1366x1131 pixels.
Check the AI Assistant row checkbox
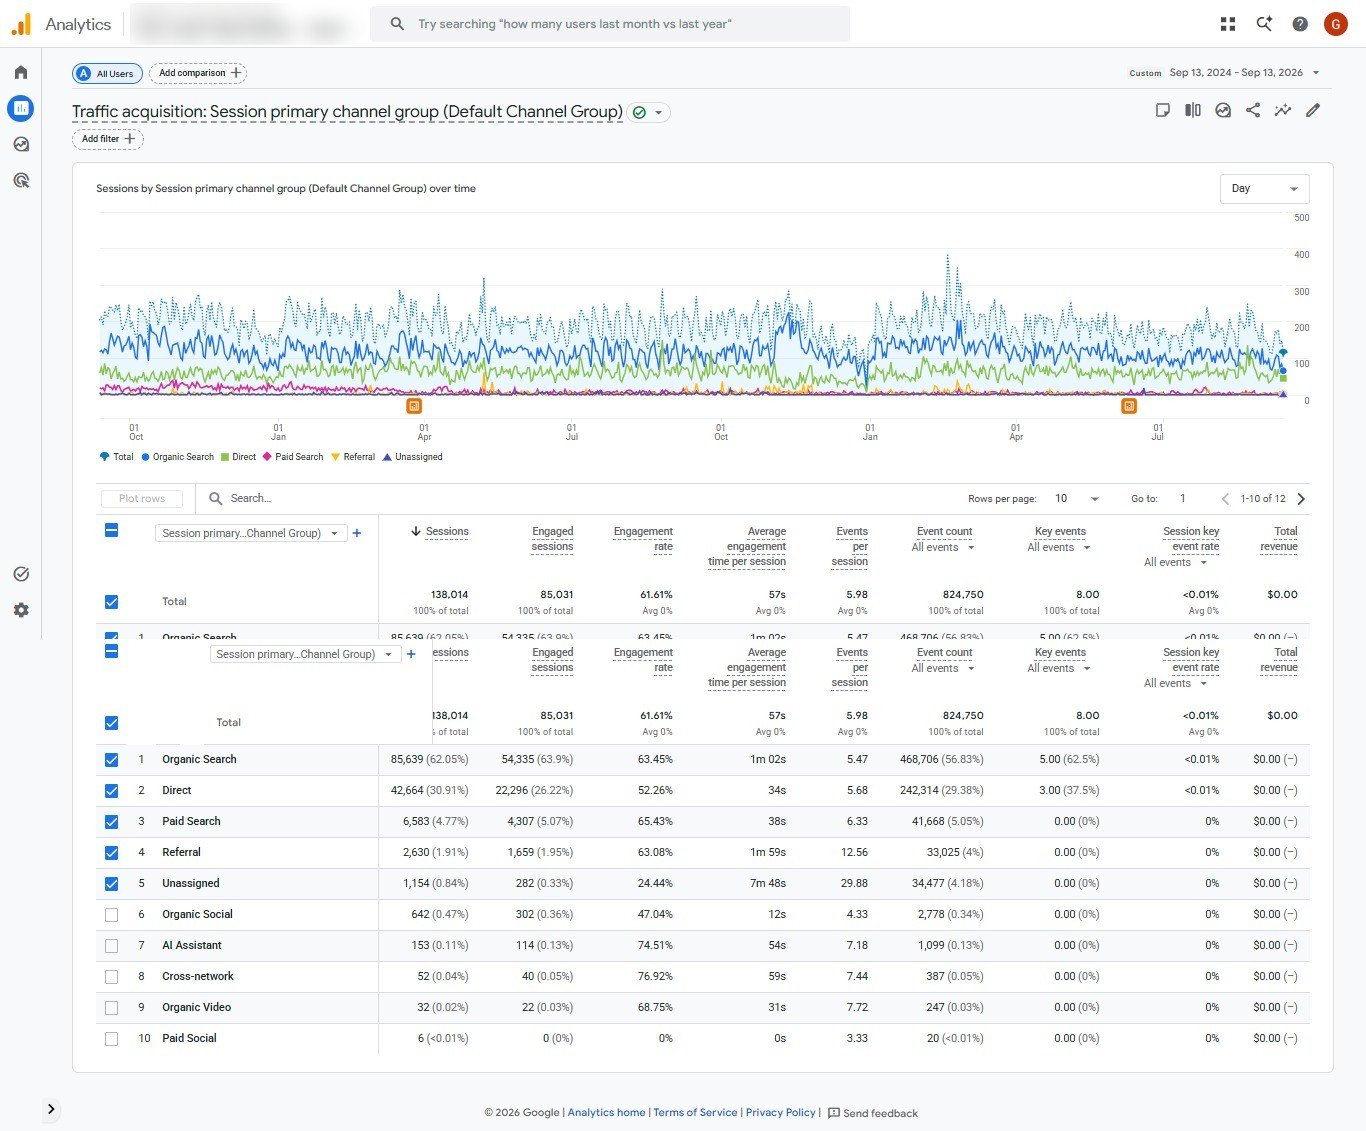point(111,946)
